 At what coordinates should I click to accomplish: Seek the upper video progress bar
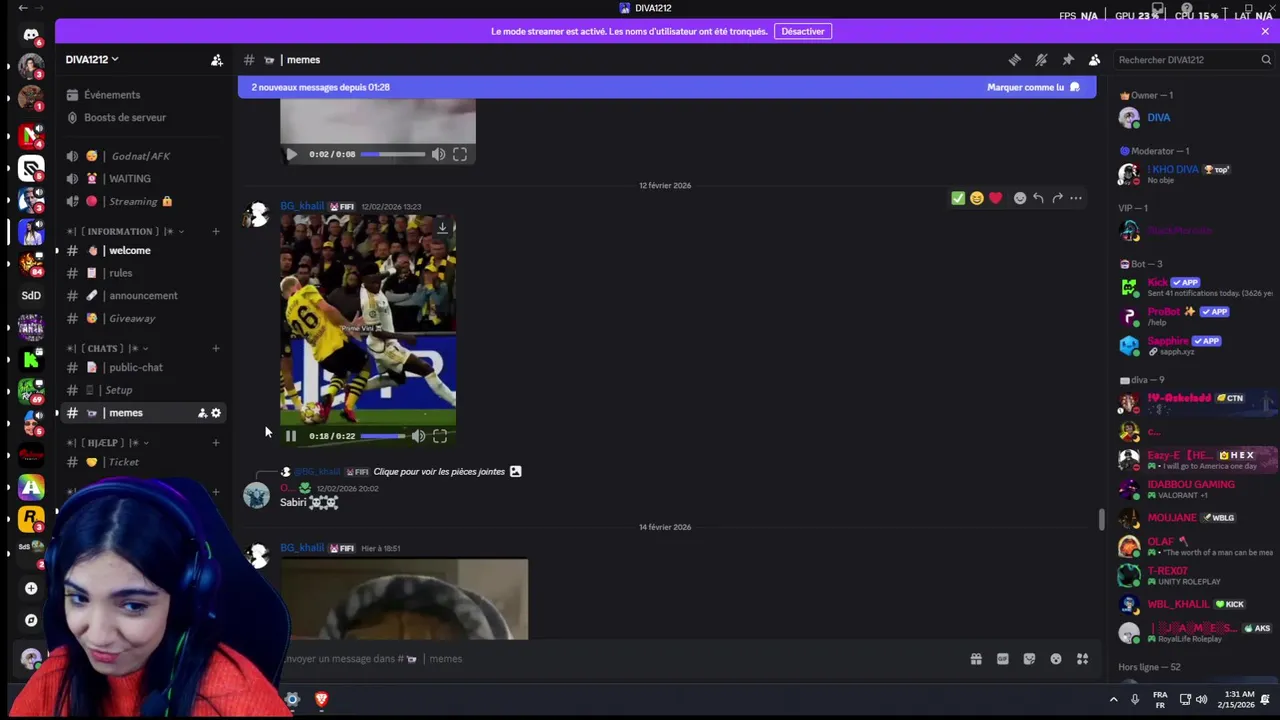click(393, 154)
